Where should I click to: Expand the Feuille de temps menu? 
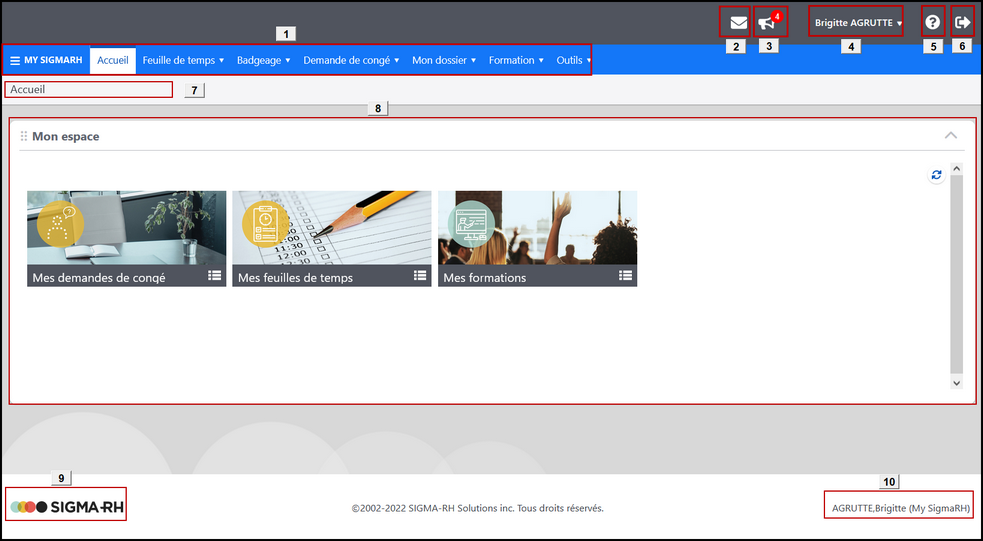(x=183, y=60)
